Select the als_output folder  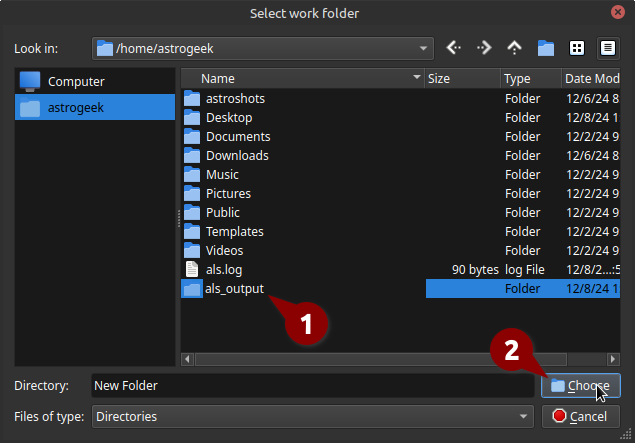[400, 289]
